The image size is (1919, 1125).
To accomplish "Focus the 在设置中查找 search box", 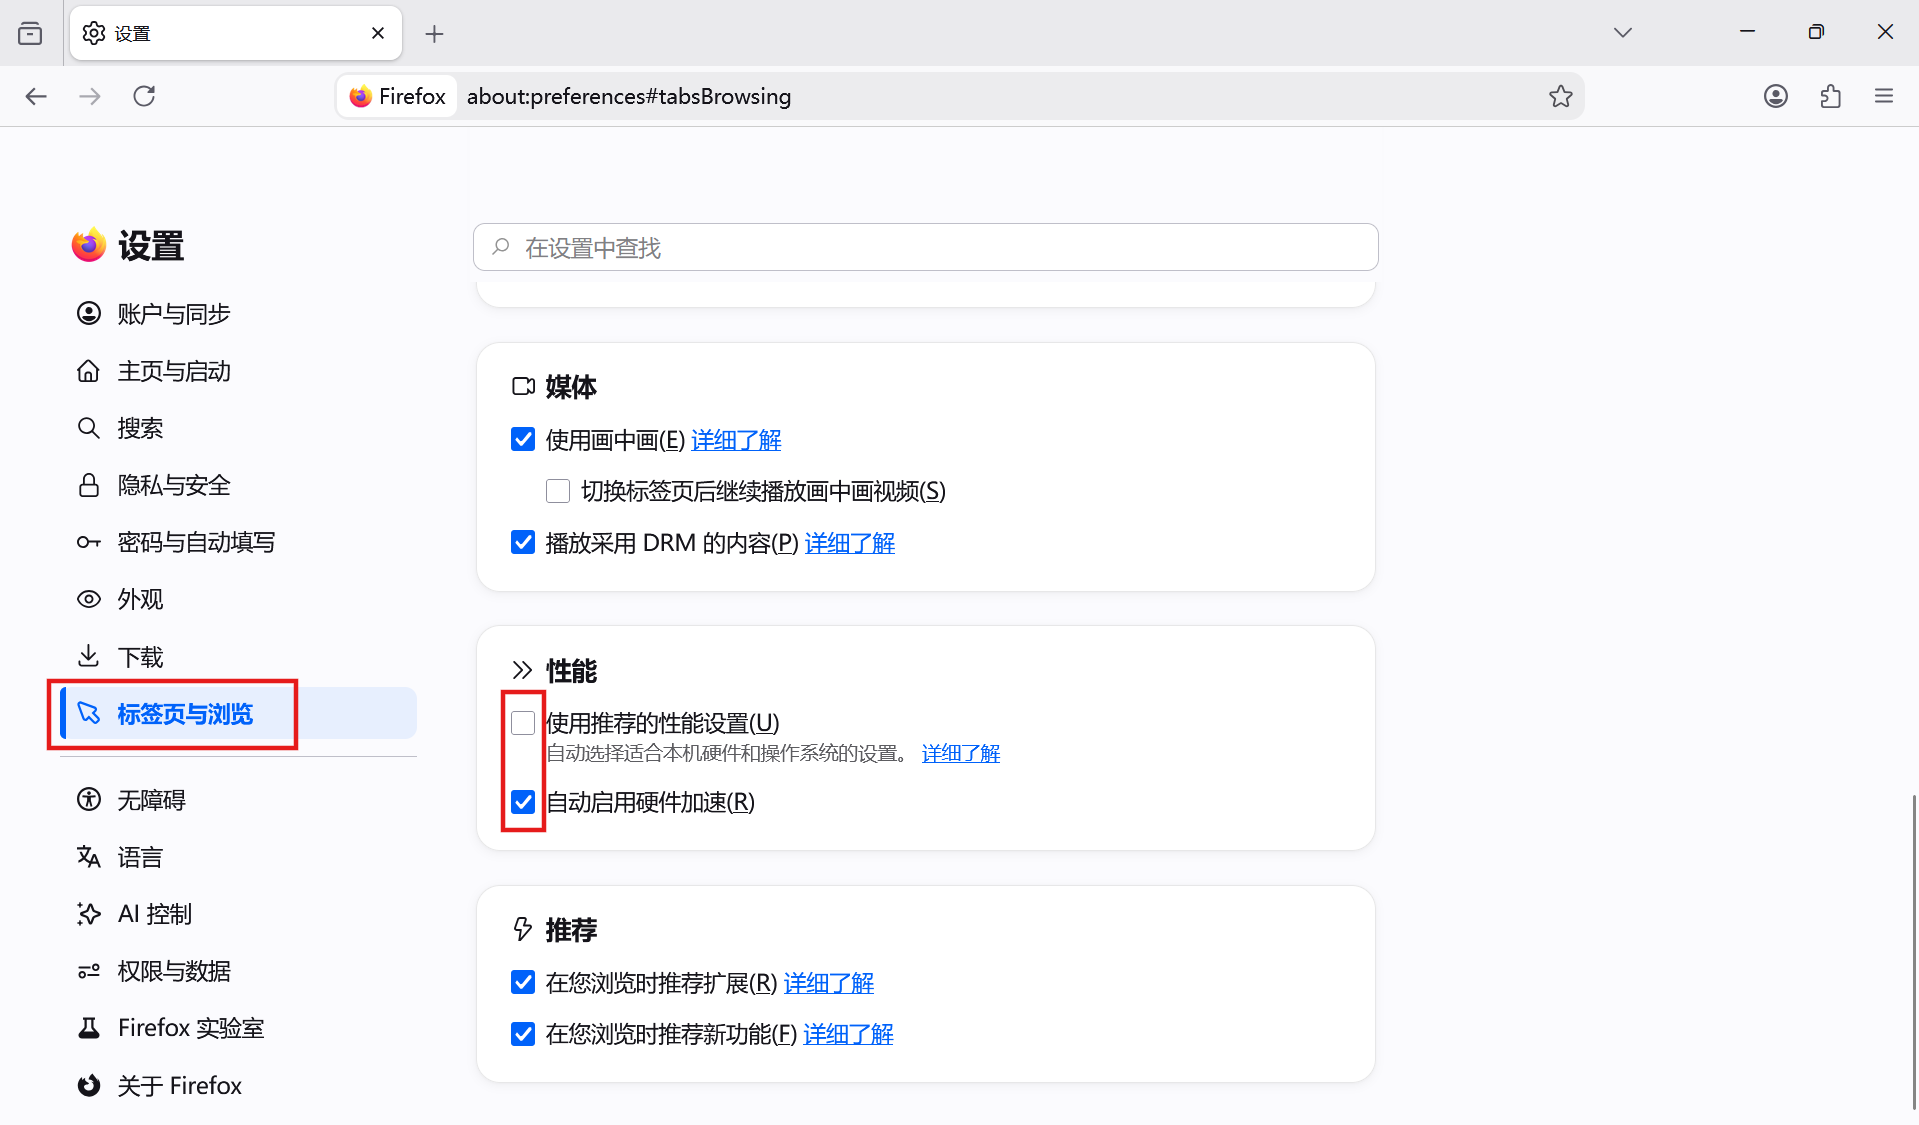I will [x=925, y=247].
